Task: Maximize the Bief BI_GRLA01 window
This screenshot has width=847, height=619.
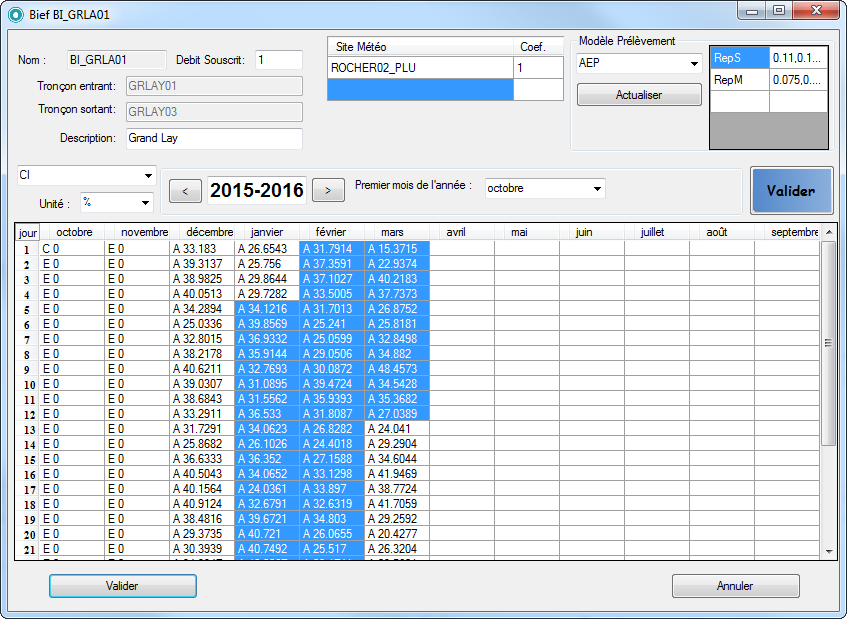Action: (x=778, y=10)
